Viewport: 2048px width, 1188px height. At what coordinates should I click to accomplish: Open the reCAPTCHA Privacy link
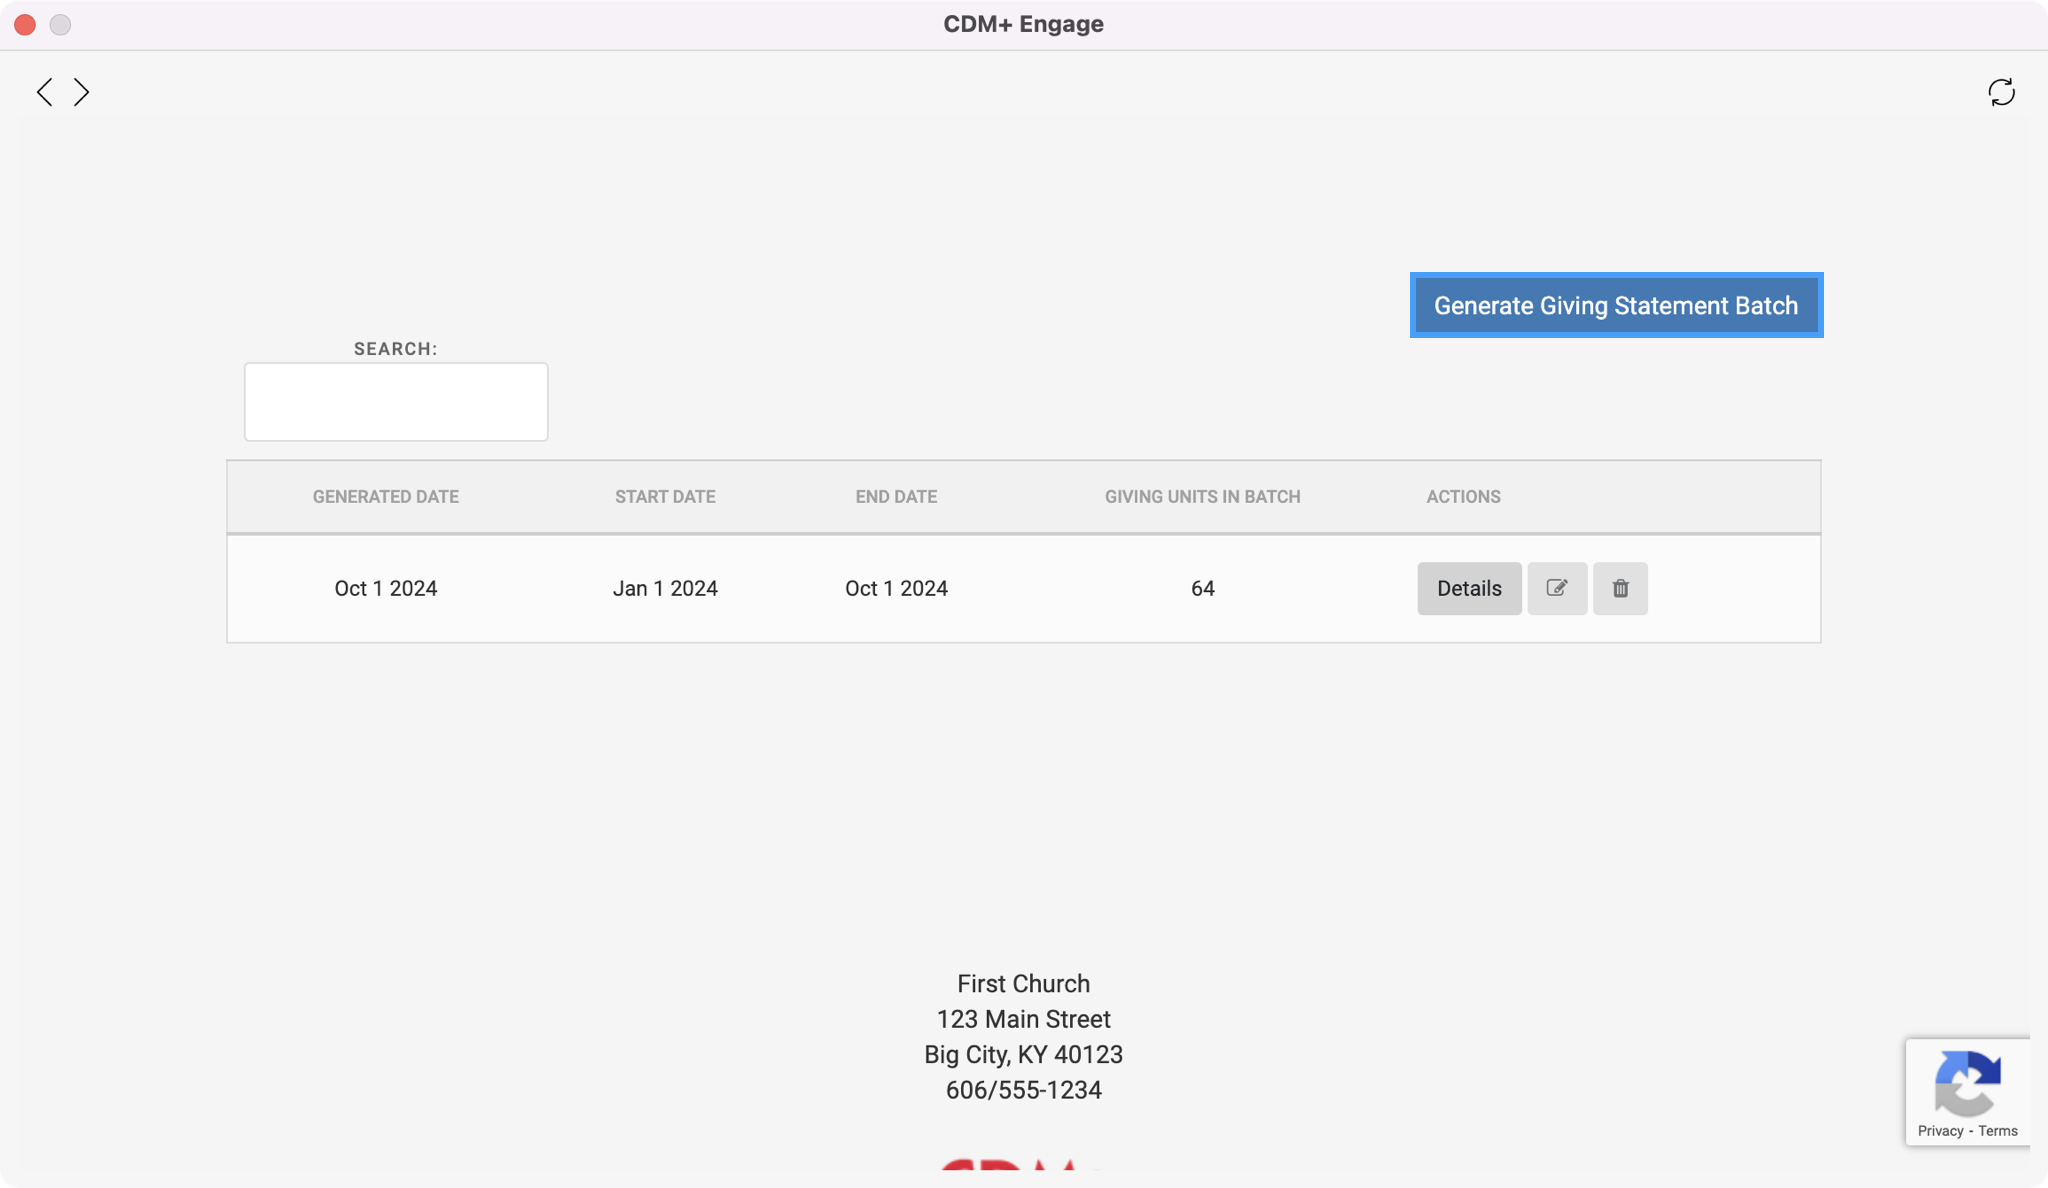(x=1940, y=1131)
